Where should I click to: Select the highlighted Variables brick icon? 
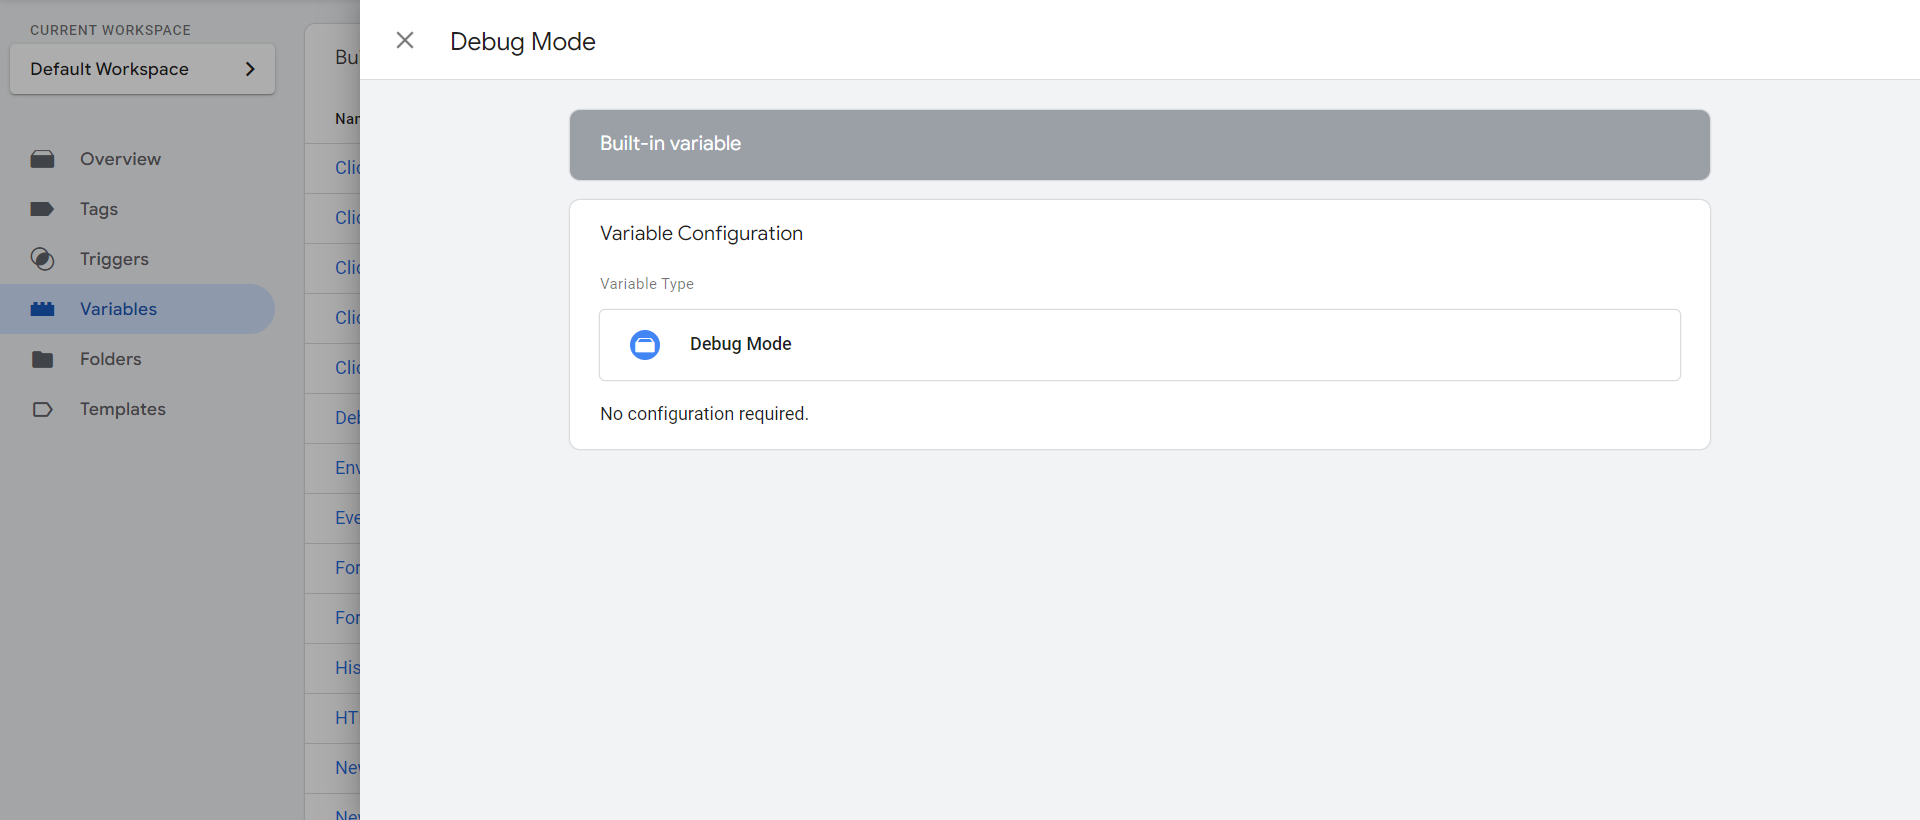[42, 308]
